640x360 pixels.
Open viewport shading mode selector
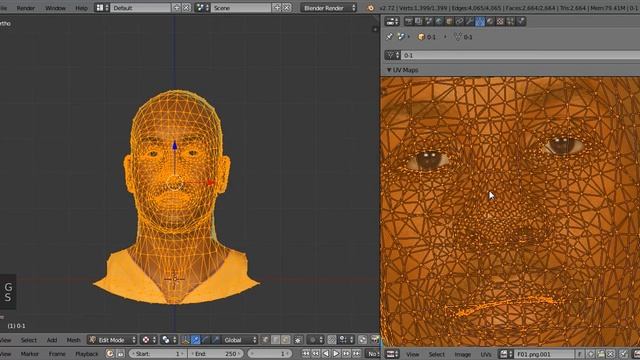(x=149, y=340)
